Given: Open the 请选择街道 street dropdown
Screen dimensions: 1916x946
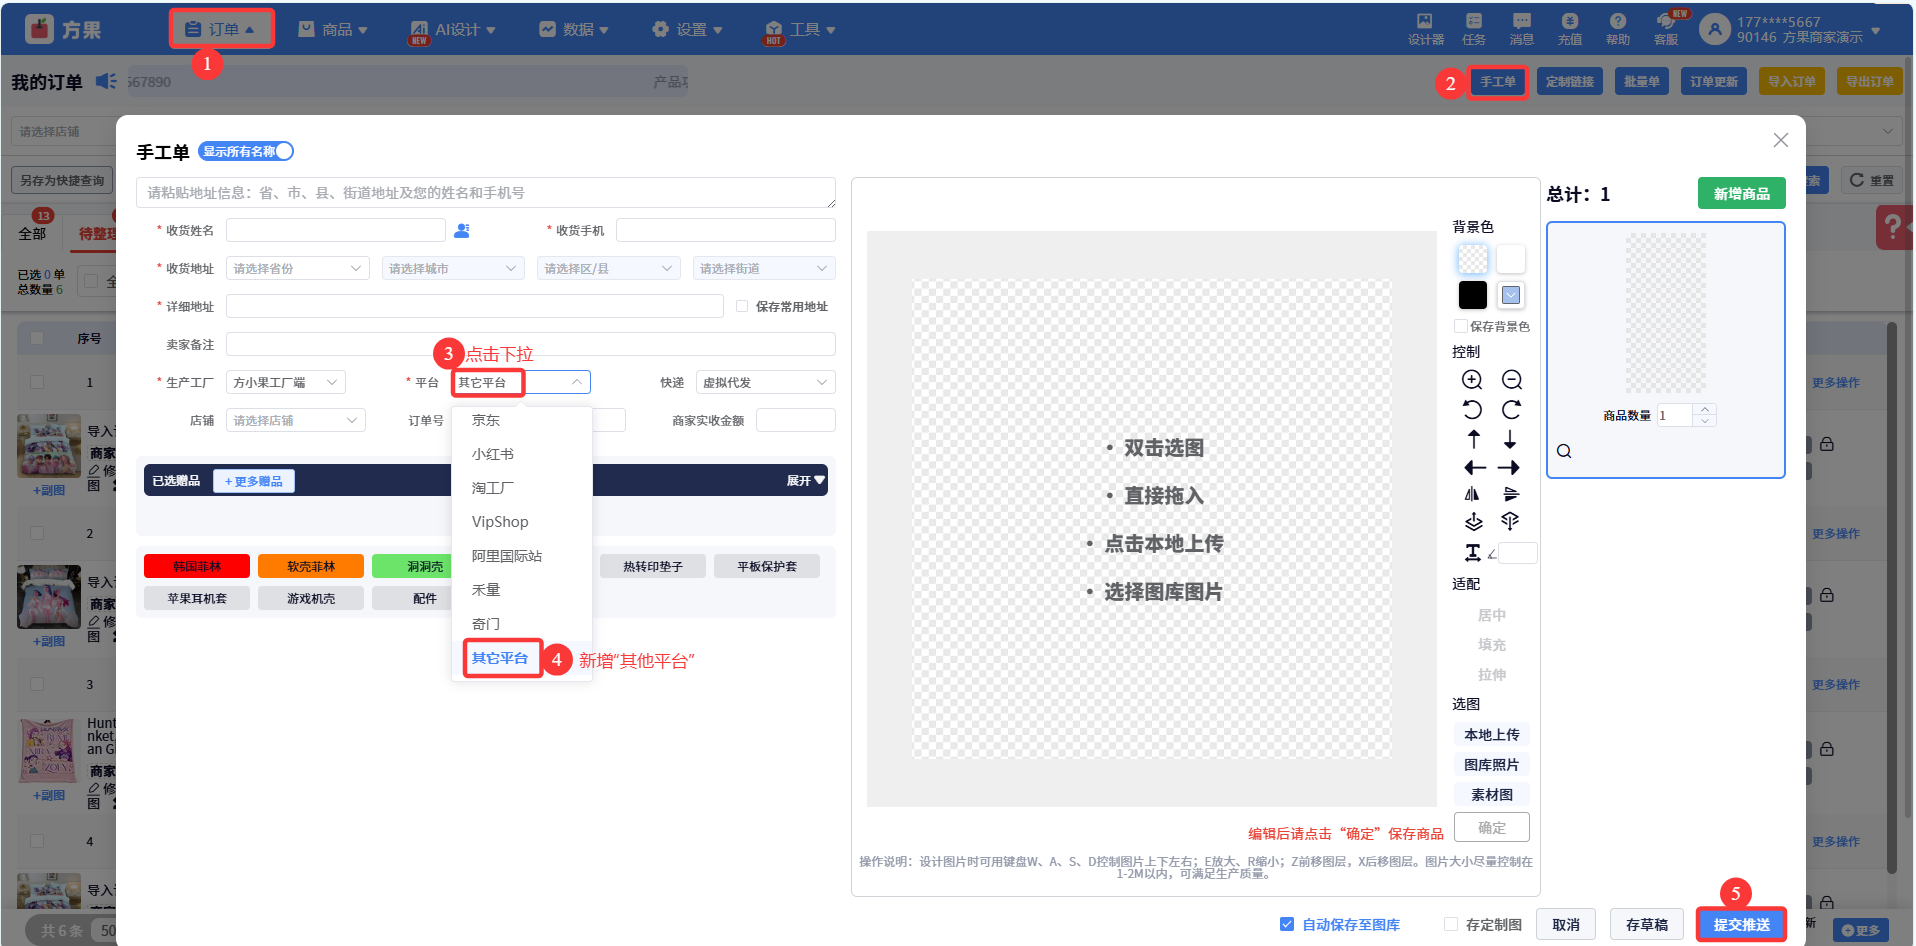Looking at the screenshot, I should point(764,268).
